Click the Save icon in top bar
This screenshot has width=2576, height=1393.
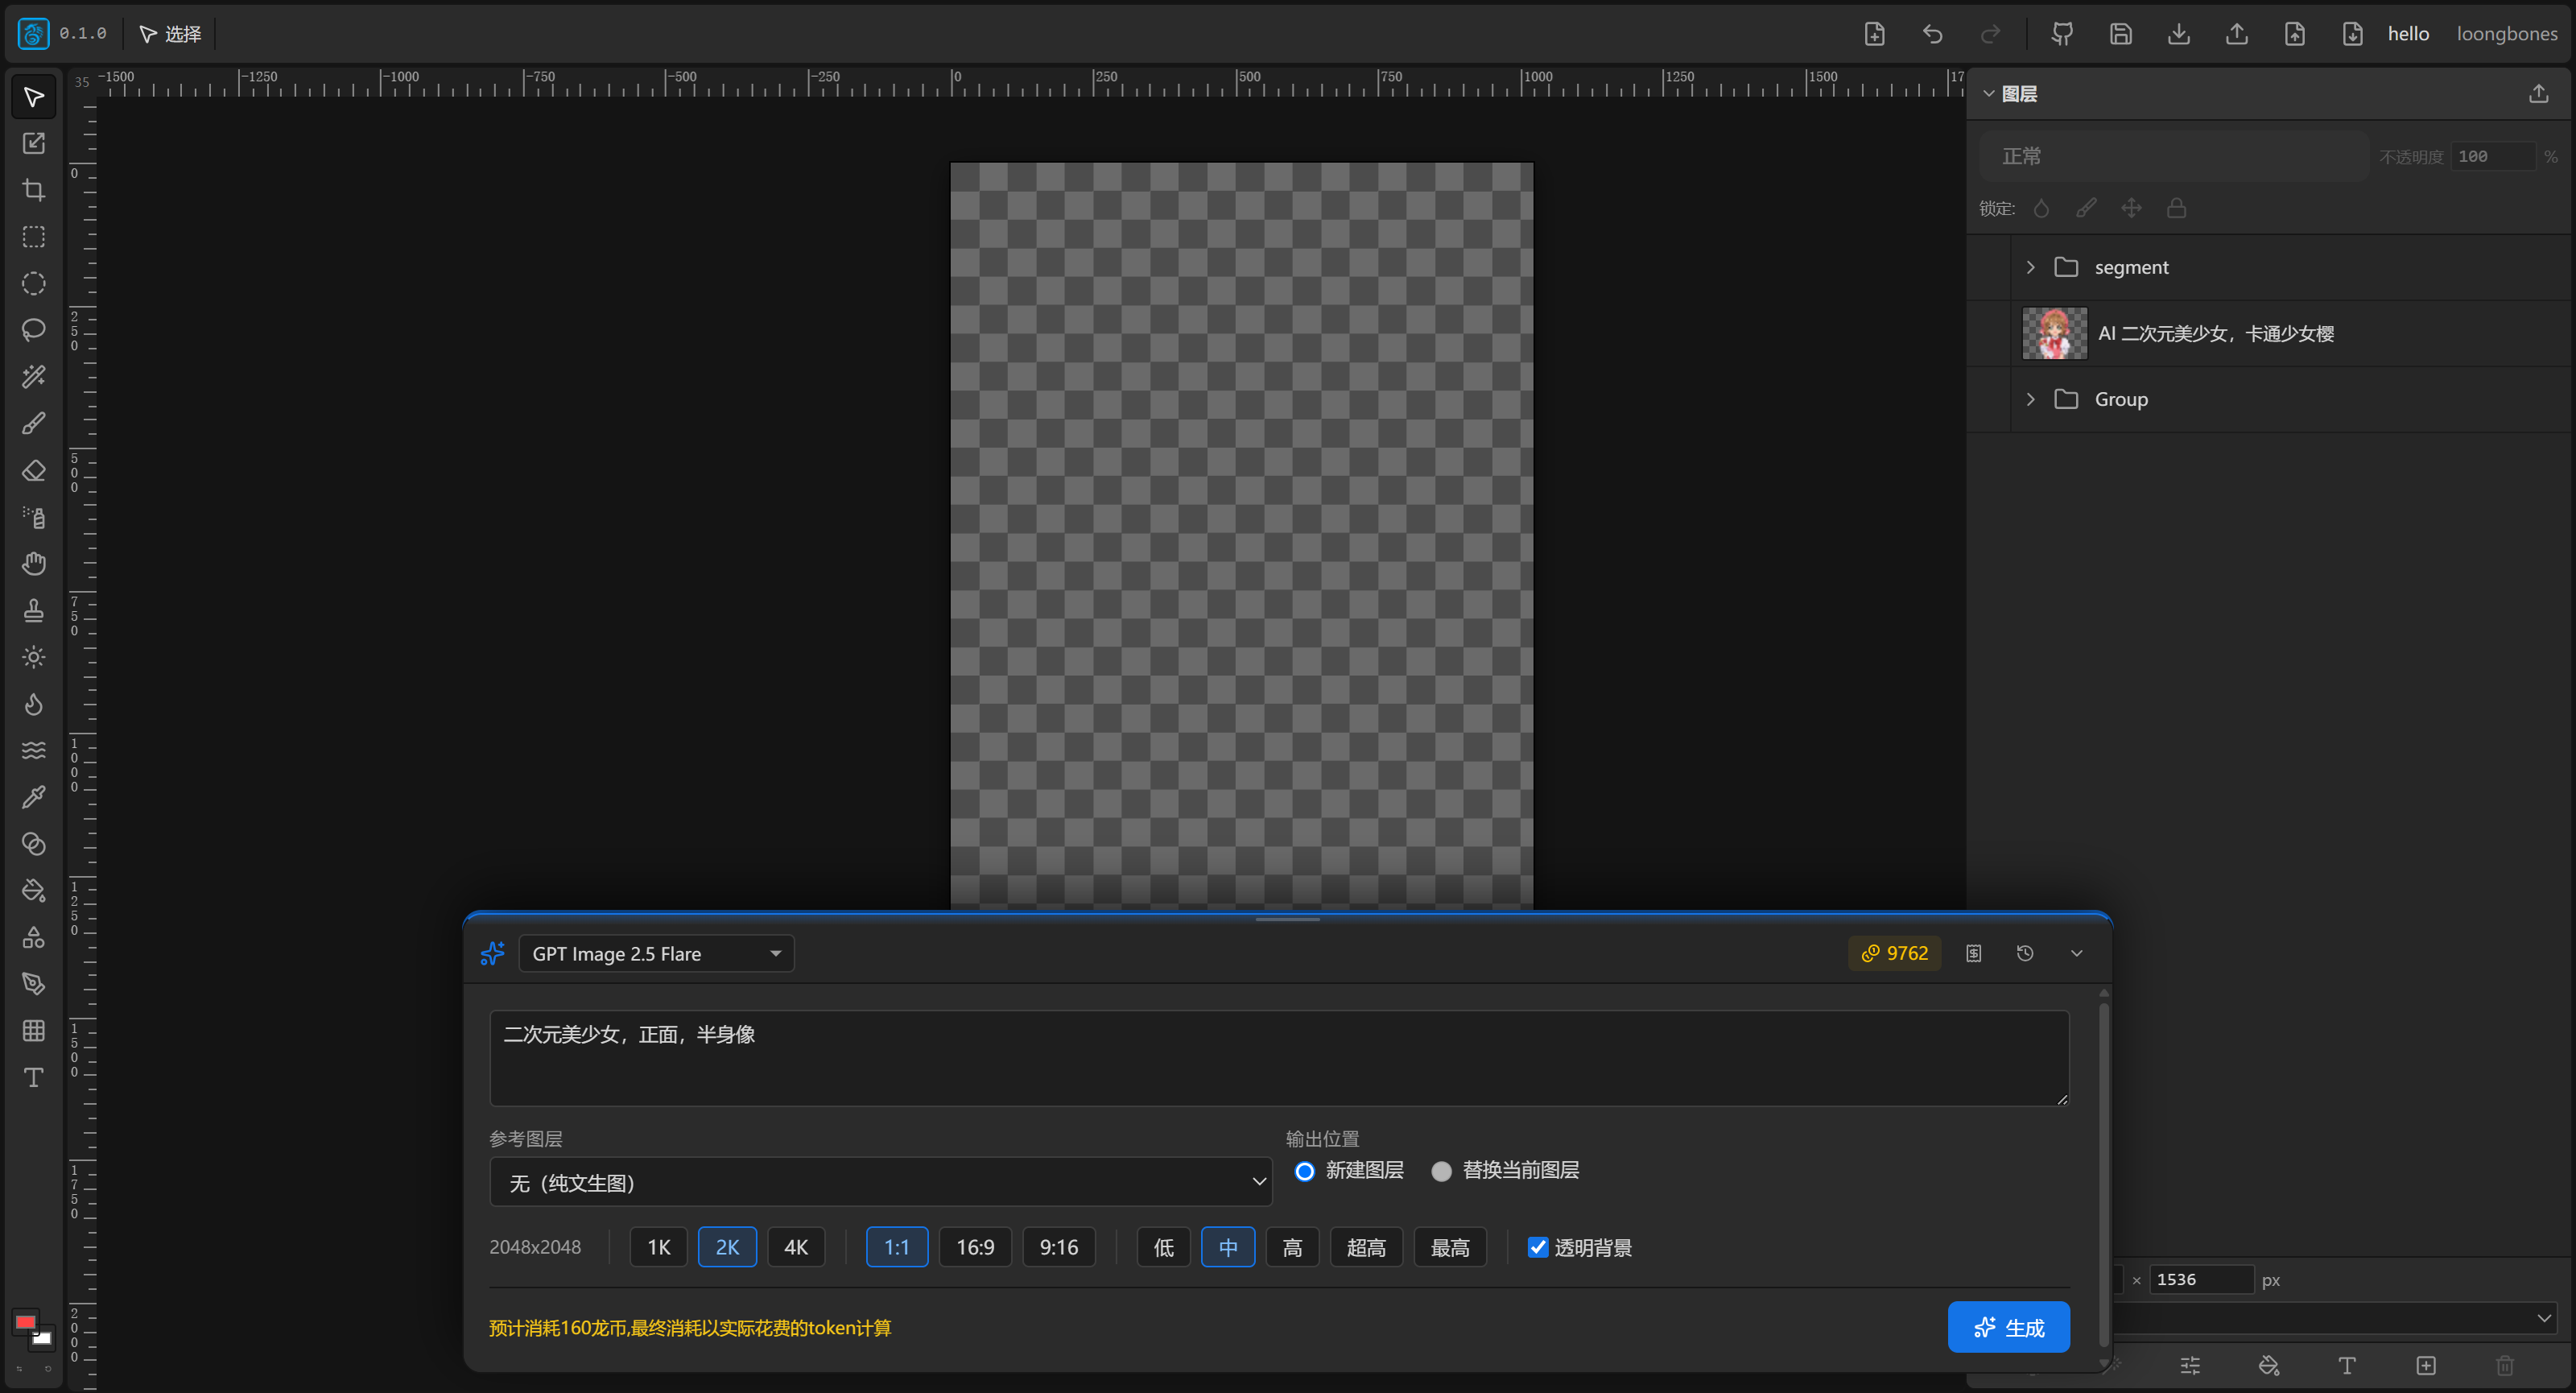click(2120, 34)
